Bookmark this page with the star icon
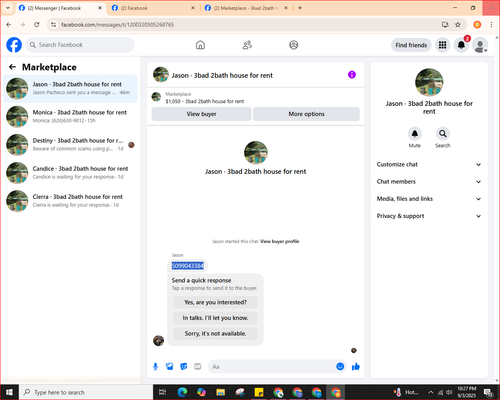 click(458, 25)
